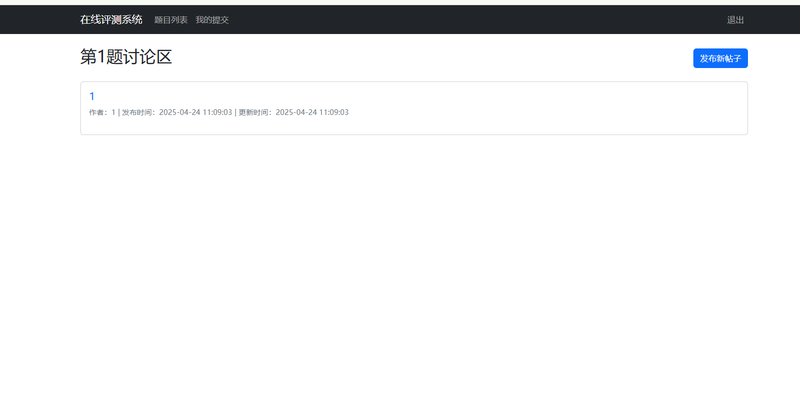Go to 题目列表 in navbar
Image resolution: width=800 pixels, height=402 pixels.
point(171,20)
